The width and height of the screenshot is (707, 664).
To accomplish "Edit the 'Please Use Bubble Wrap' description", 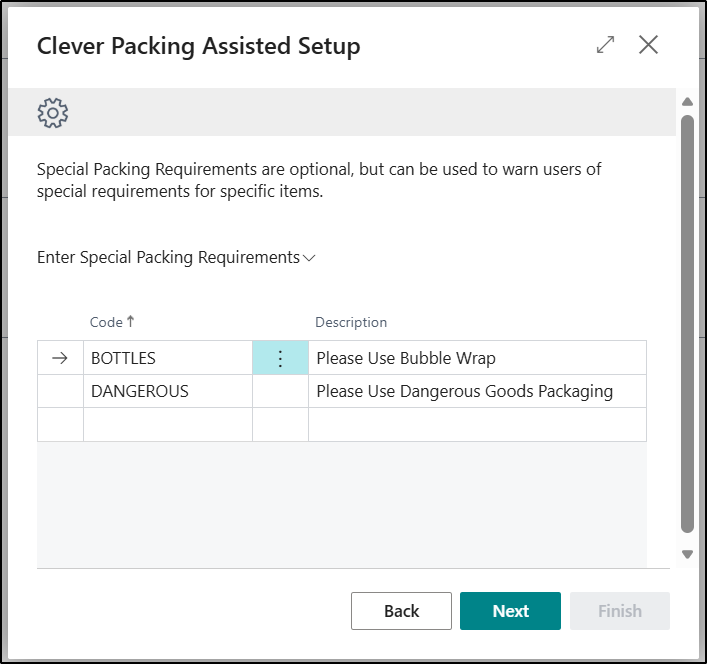I will [x=476, y=358].
